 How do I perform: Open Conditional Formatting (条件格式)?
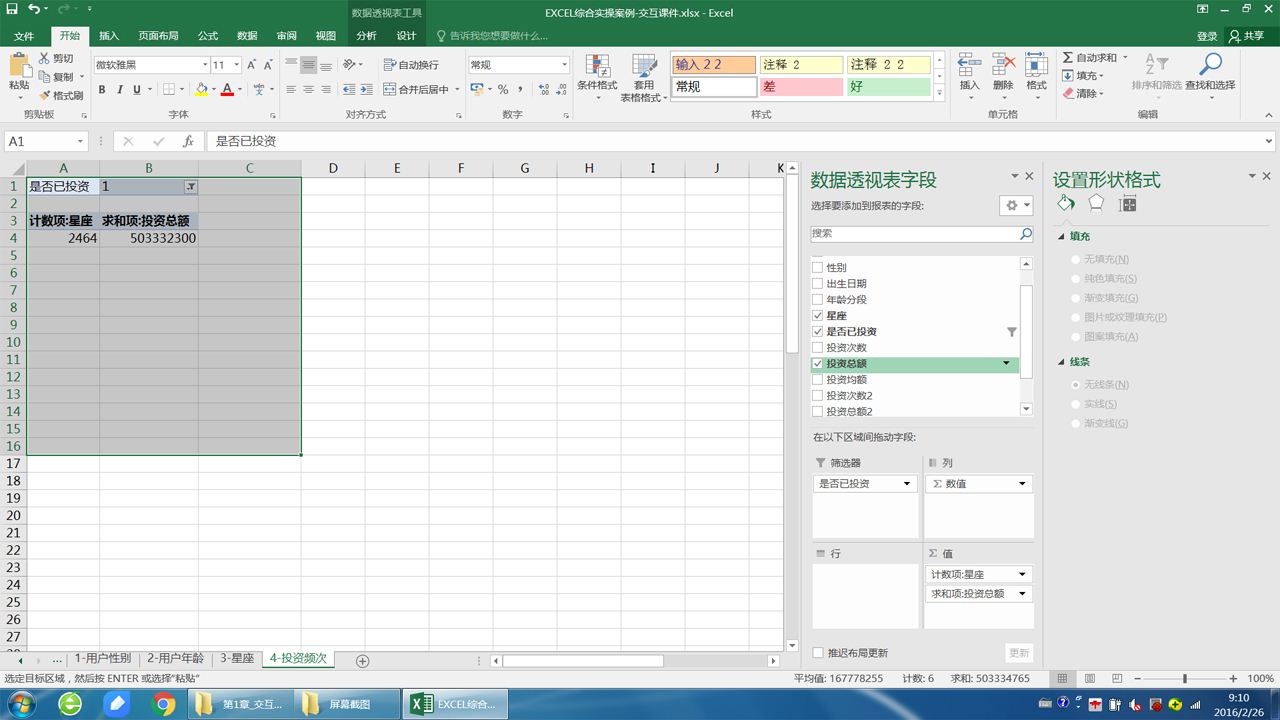(597, 77)
